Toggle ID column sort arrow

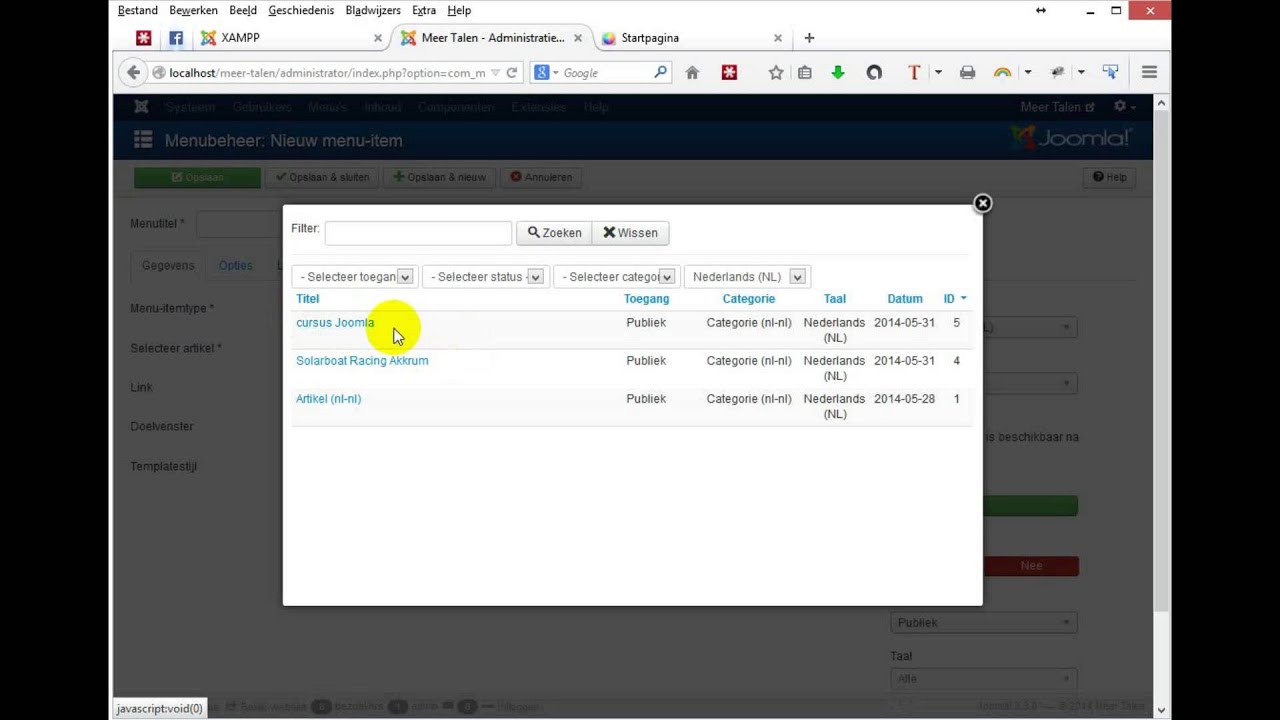tap(963, 299)
